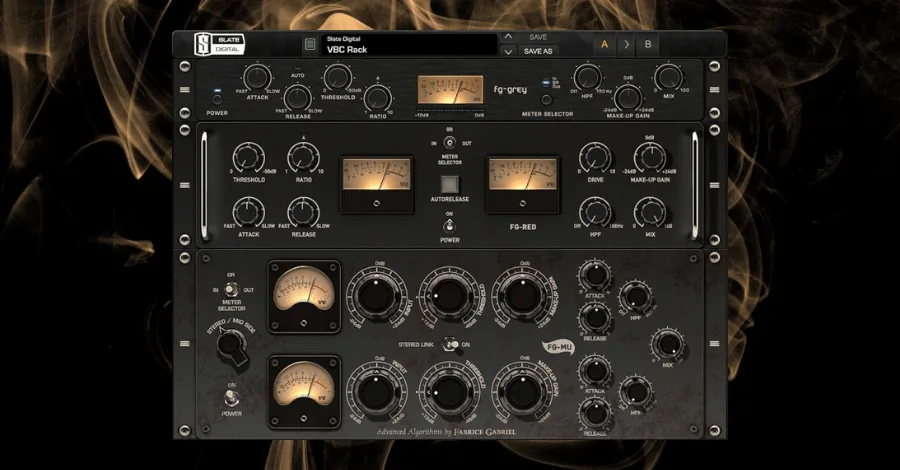The image size is (900, 470).
Task: Flip the FG-Red meter selector switch
Action: 450,142
